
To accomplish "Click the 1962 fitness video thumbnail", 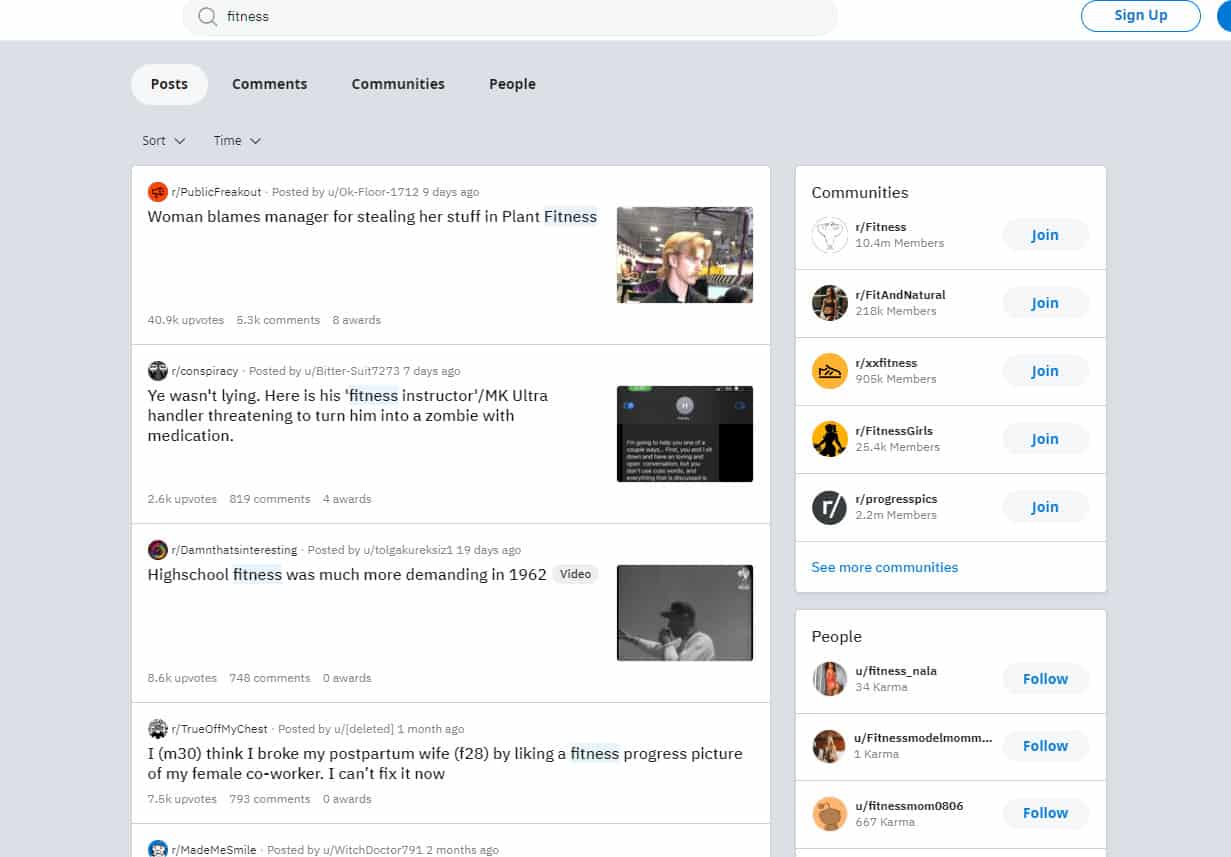I will tap(684, 612).
